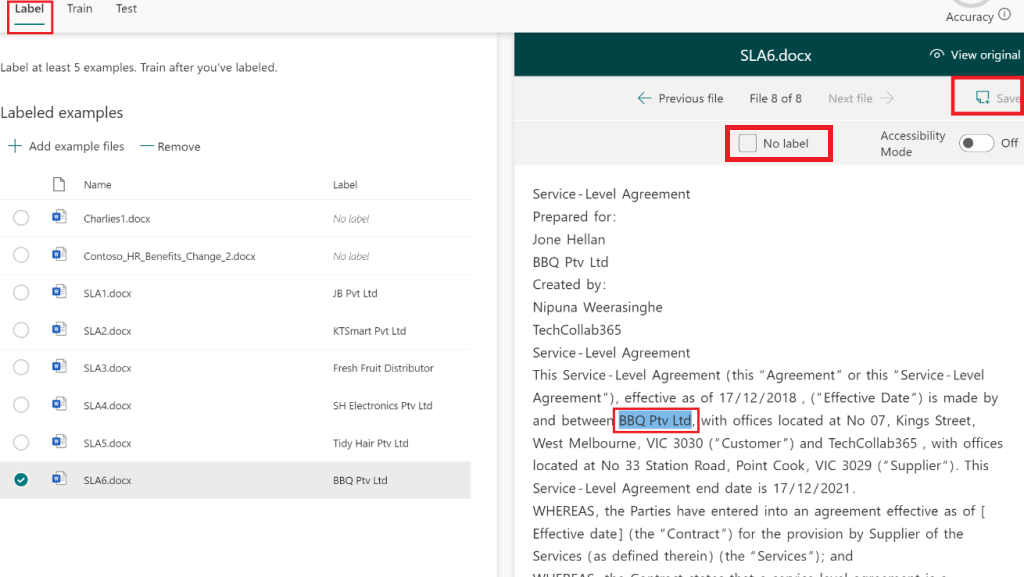Click the Accuracy info icon
The width and height of the screenshot is (1024, 577).
(1004, 15)
